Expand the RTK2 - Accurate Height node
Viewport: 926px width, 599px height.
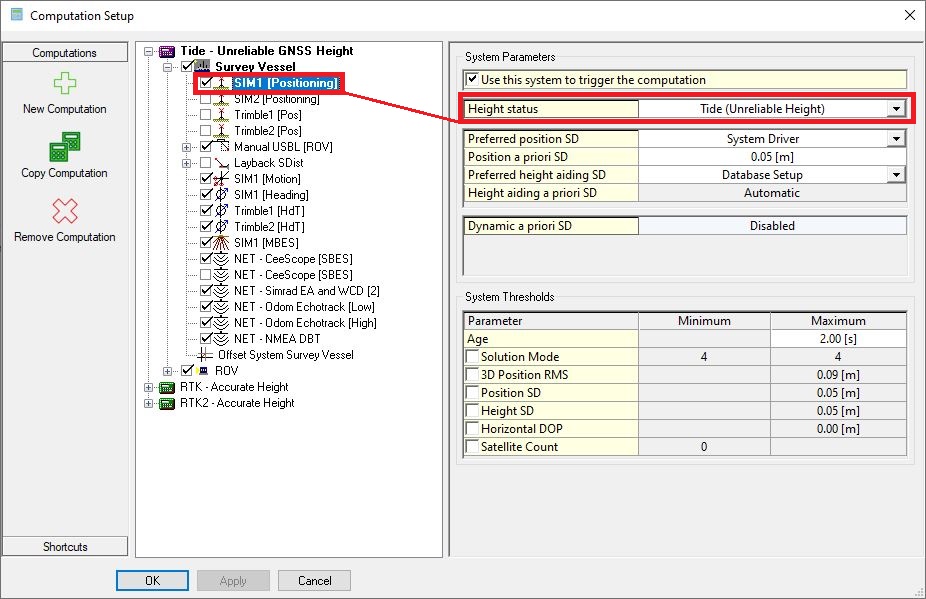pyautogui.click(x=150, y=403)
